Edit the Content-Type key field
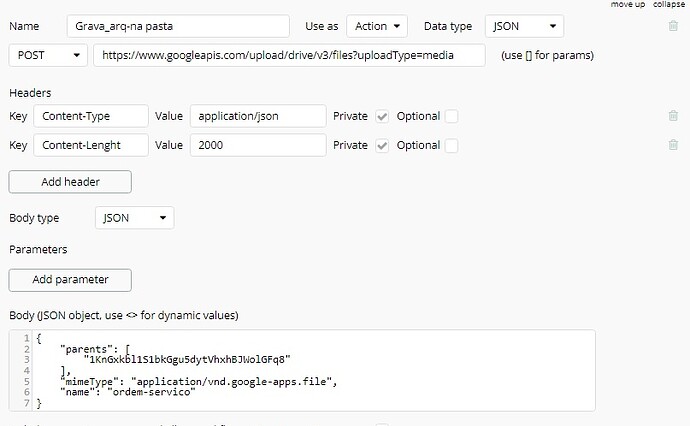690x426 pixels. click(91, 116)
